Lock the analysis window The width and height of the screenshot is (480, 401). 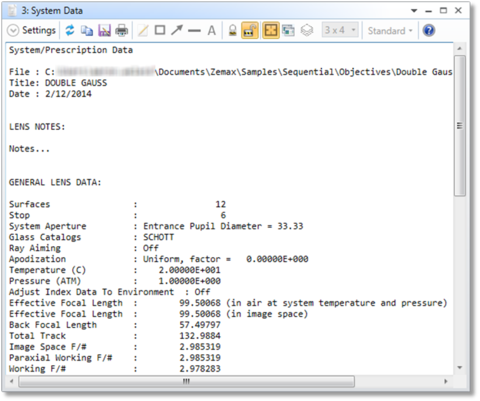click(233, 31)
